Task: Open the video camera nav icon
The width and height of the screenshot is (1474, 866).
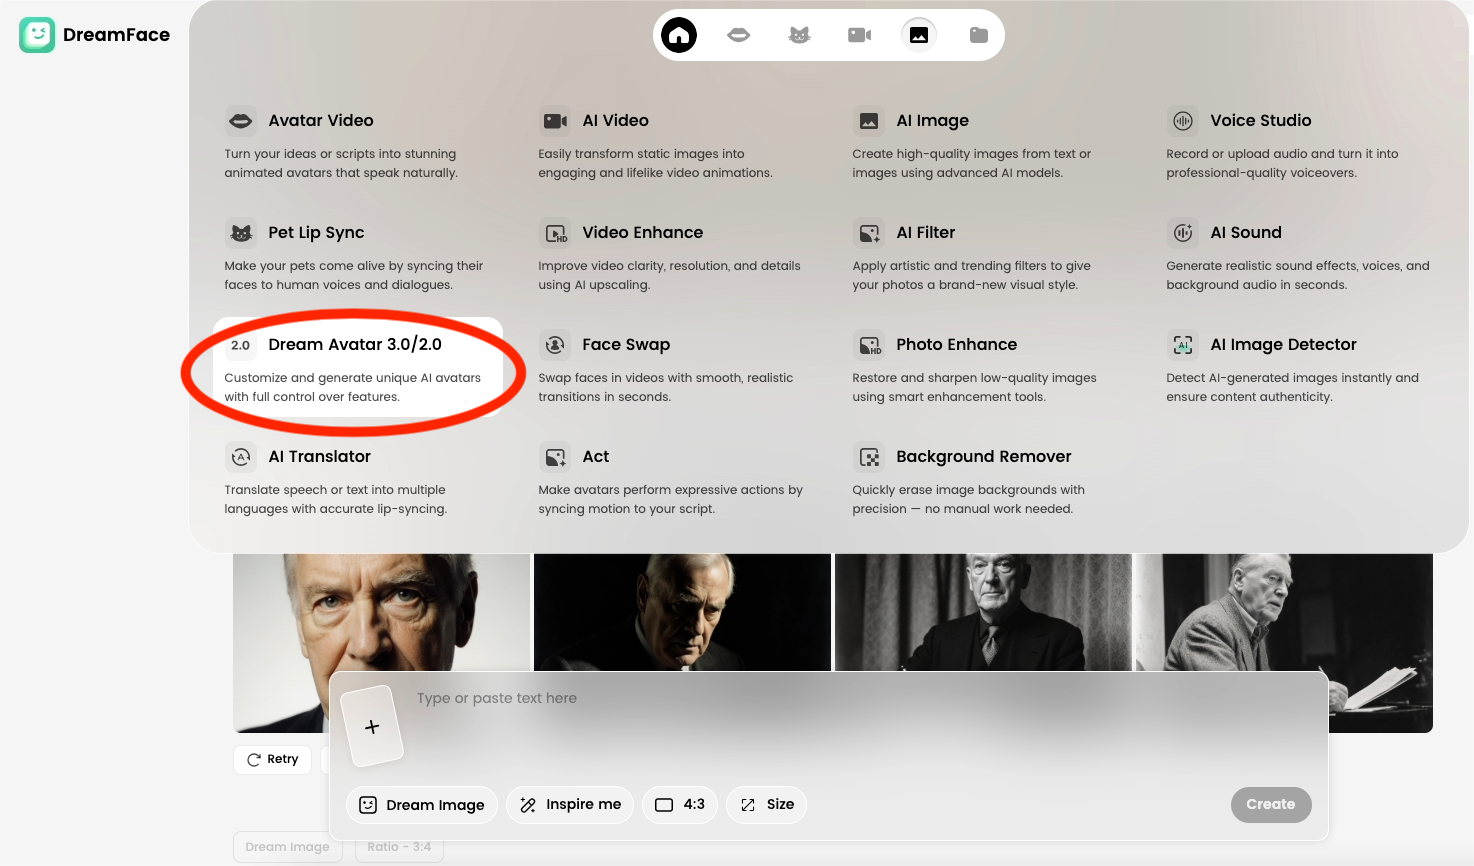Action: click(859, 35)
